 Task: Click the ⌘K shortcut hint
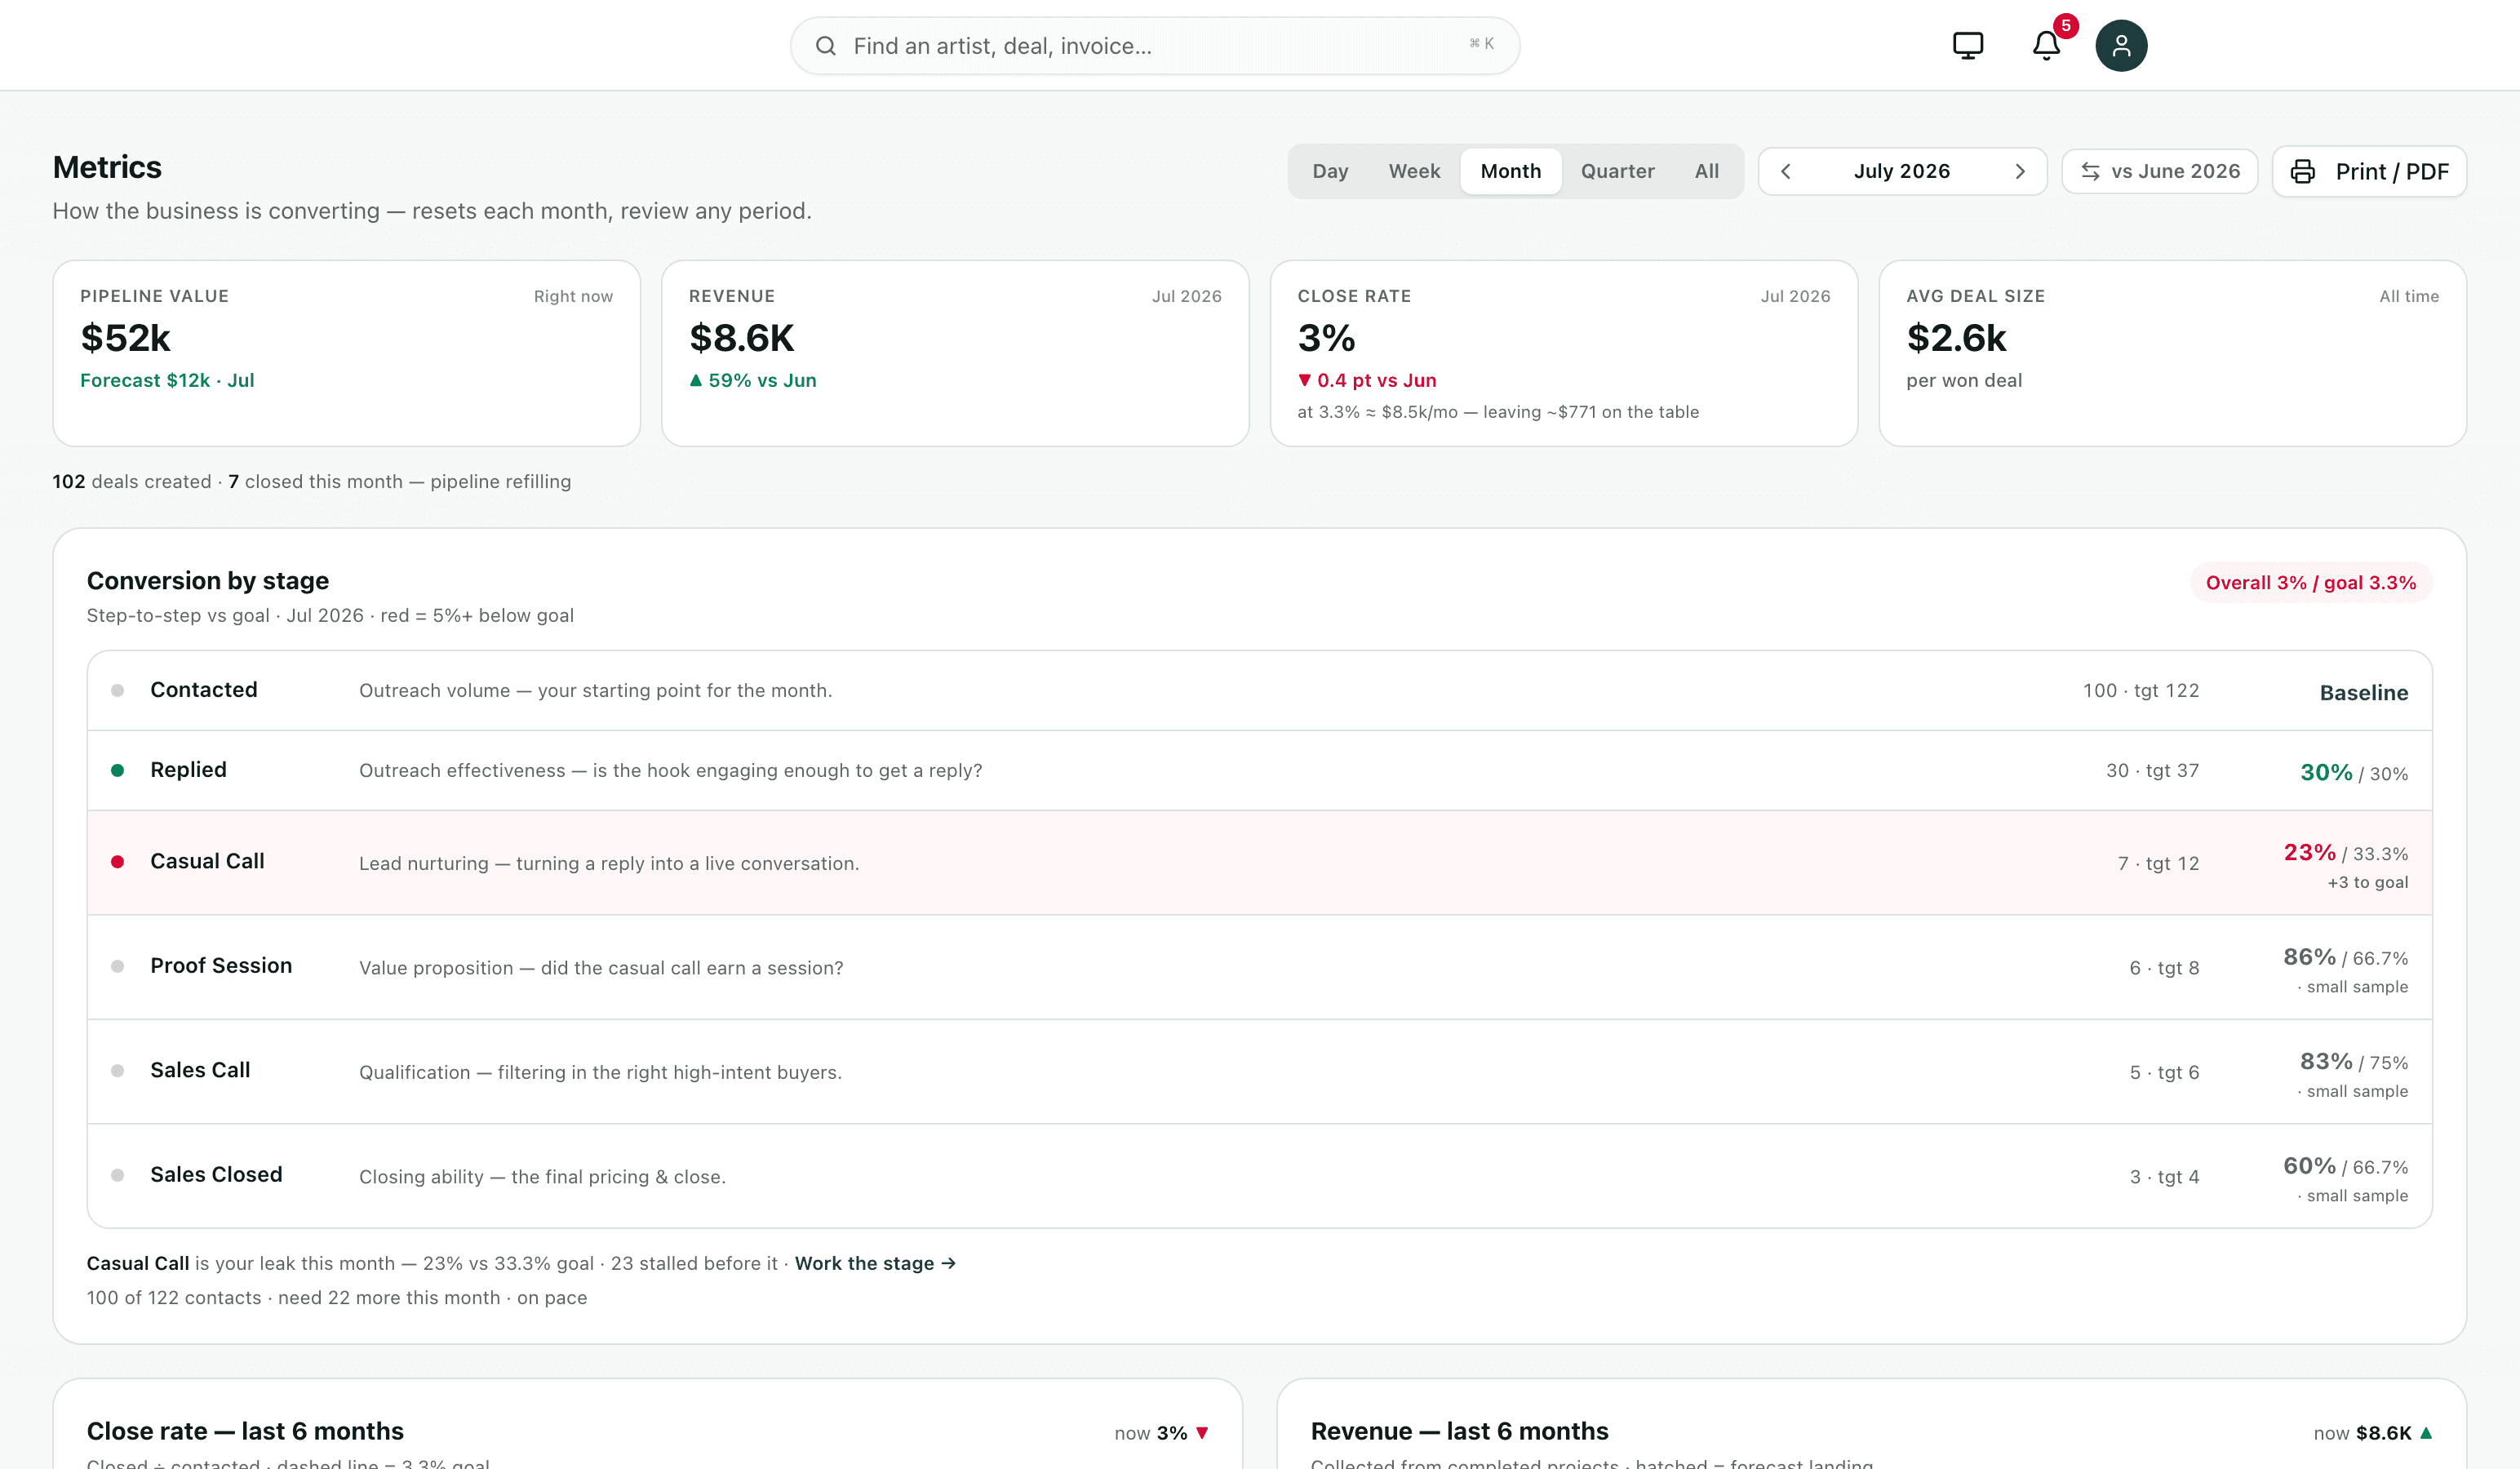coord(1482,44)
